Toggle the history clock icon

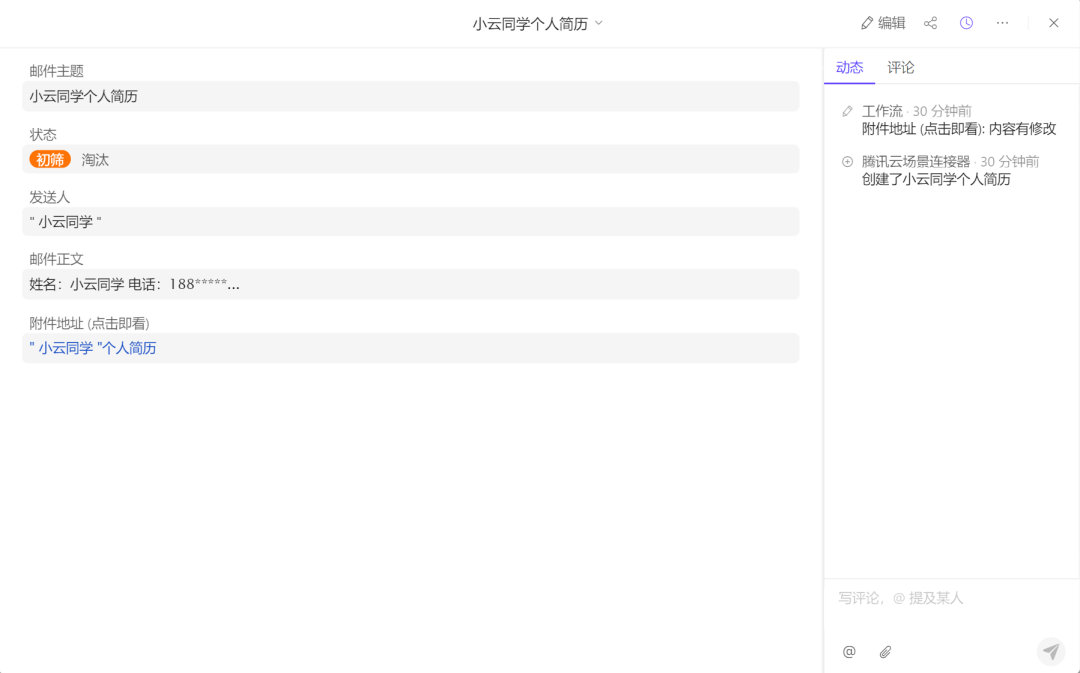(x=966, y=23)
